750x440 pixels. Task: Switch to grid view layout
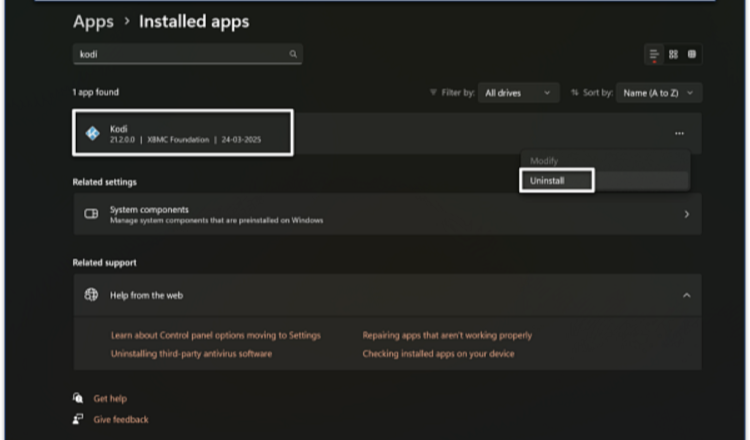[673, 54]
